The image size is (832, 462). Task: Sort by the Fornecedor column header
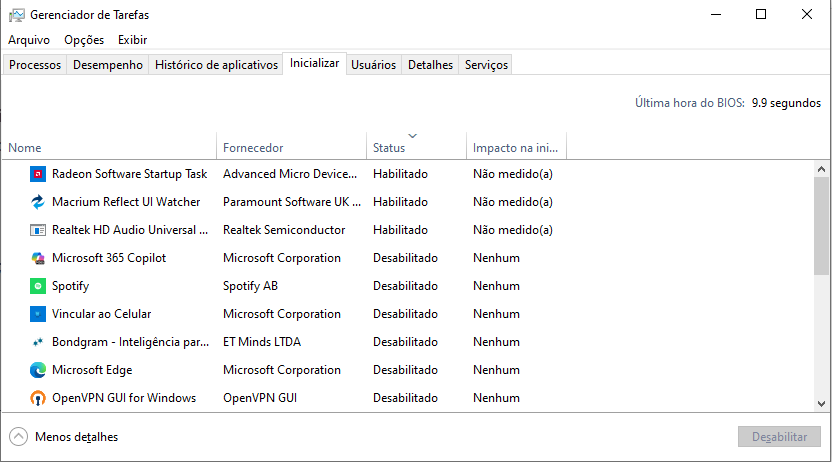coord(291,146)
